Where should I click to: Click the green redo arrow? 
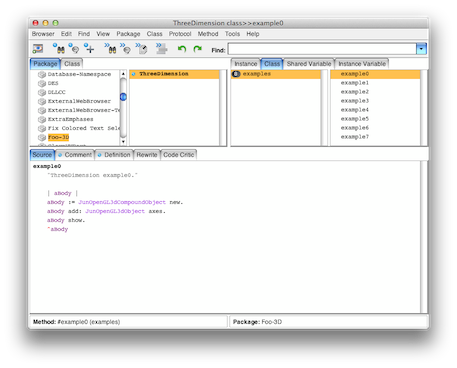click(198, 49)
